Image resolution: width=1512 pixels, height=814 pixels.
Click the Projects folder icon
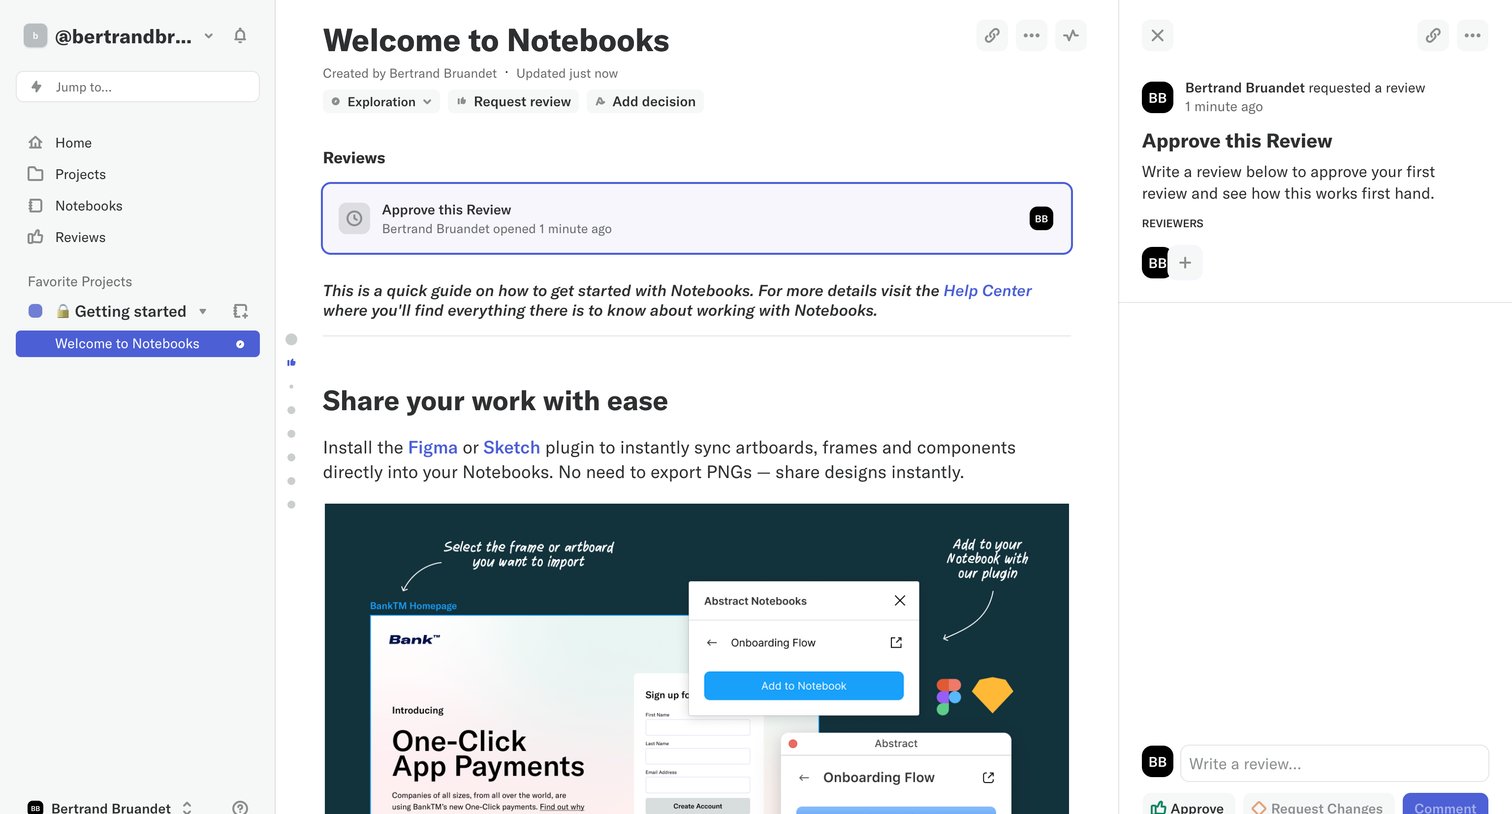point(36,174)
